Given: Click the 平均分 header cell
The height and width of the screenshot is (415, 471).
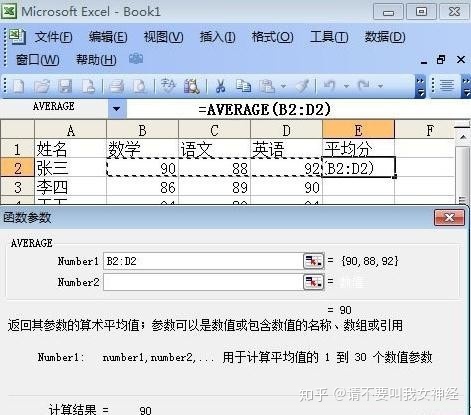Looking at the screenshot, I should point(358,149).
